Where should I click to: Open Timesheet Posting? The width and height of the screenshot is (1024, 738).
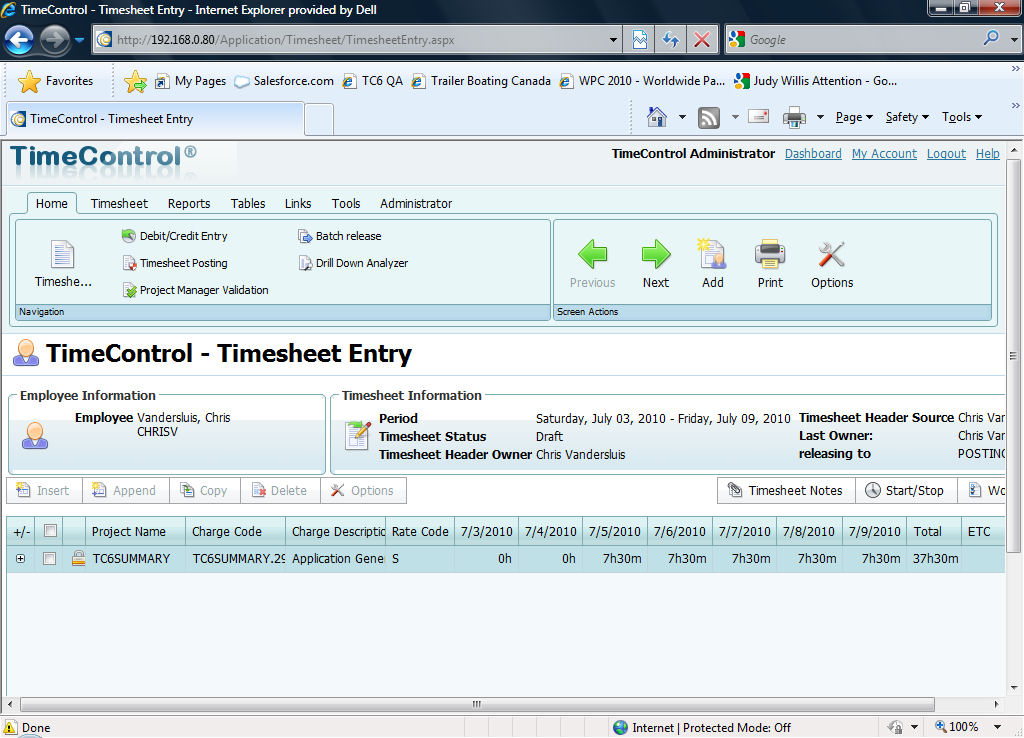point(174,263)
